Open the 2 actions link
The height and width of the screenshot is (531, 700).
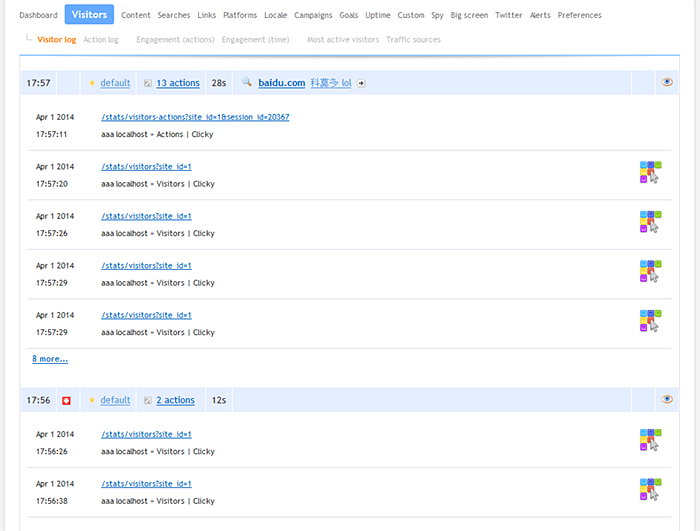175,400
